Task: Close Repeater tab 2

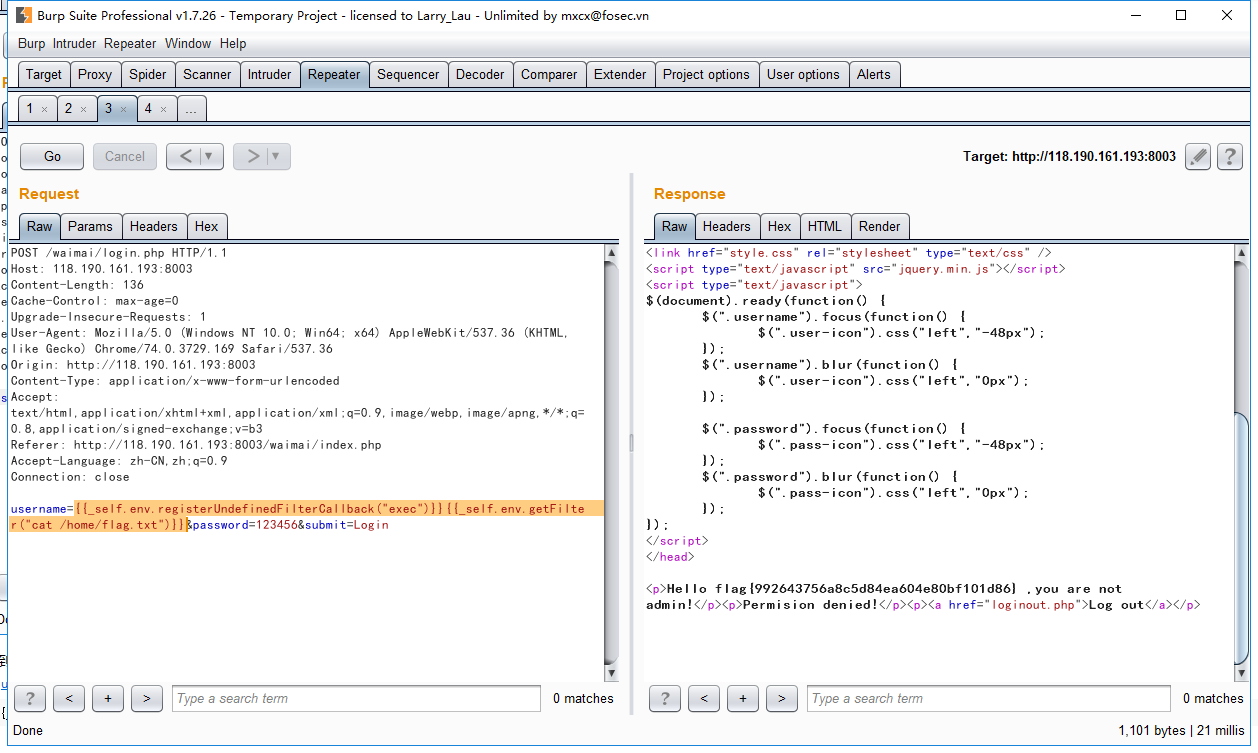Action: (x=83, y=109)
